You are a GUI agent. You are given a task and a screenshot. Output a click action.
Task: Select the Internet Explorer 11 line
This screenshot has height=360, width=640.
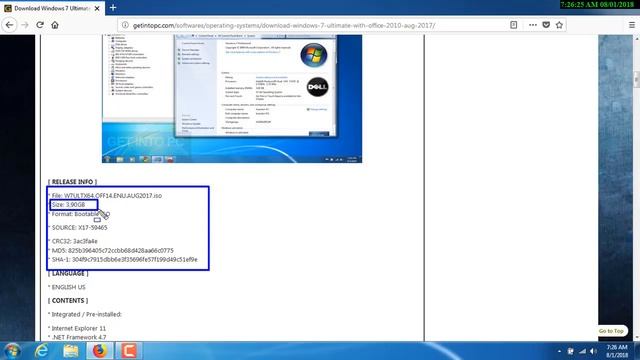pyautogui.click(x=78, y=328)
